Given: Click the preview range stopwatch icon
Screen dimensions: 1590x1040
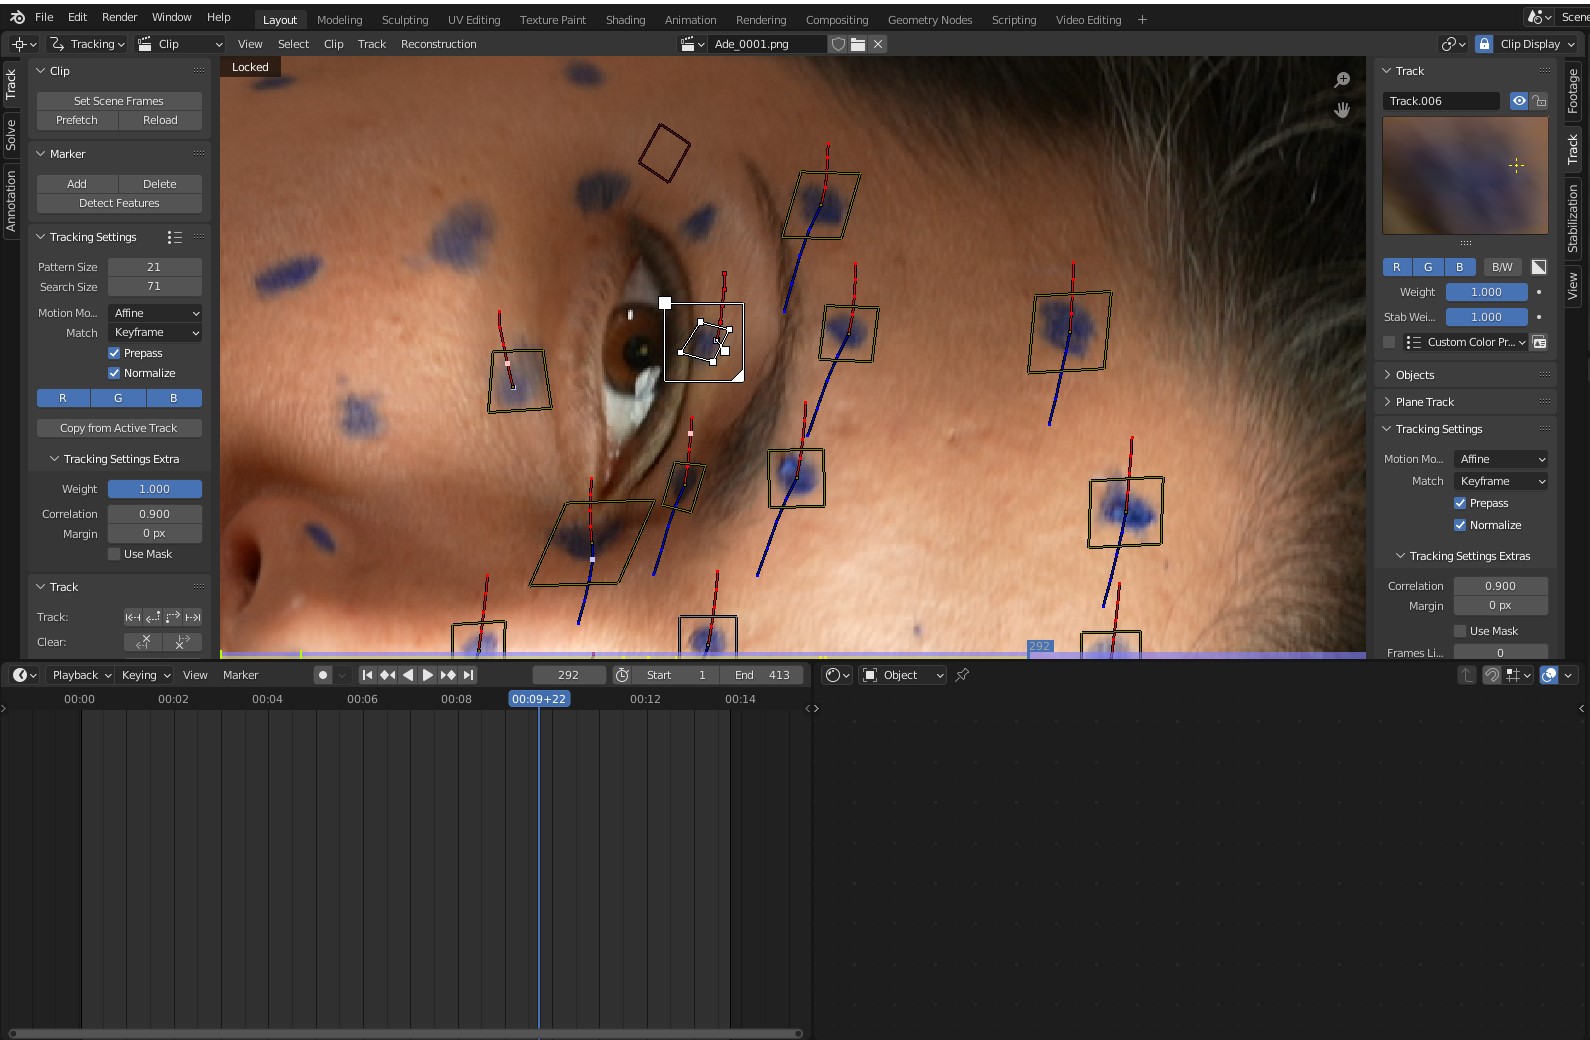Looking at the screenshot, I should 622,675.
